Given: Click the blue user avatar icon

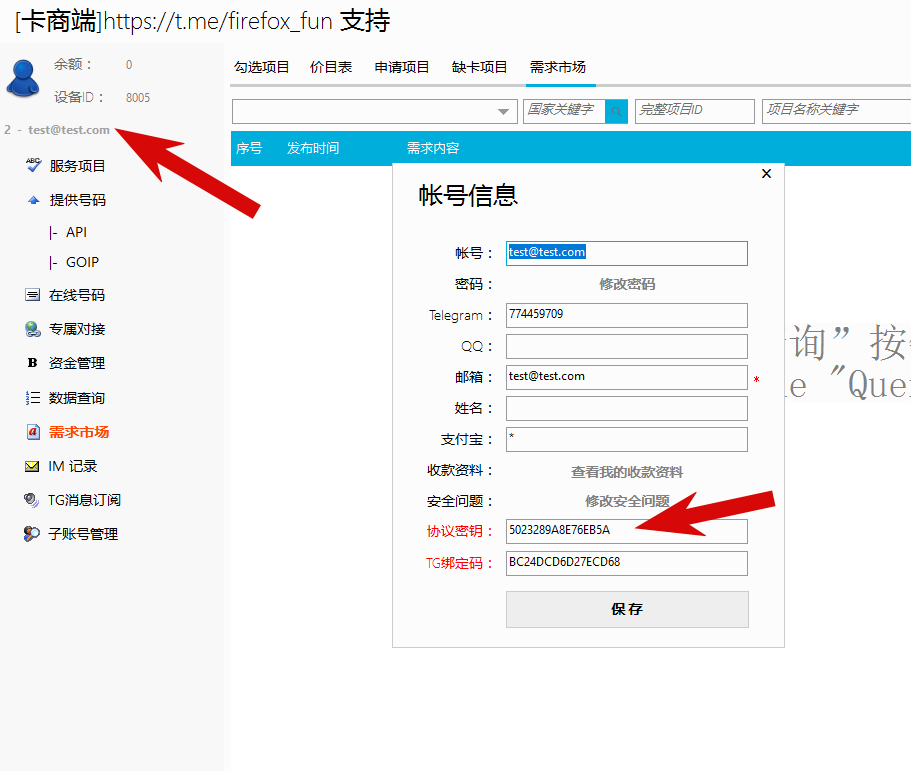Looking at the screenshot, I should point(23,78).
